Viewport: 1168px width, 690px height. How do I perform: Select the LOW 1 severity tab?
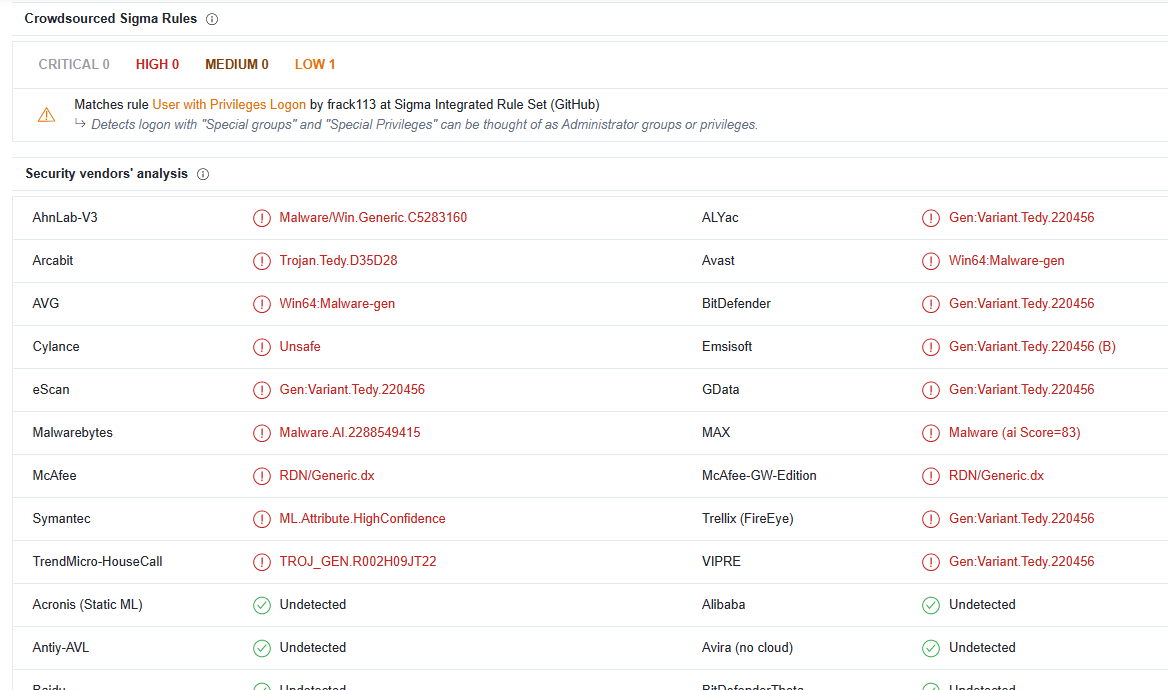315,65
